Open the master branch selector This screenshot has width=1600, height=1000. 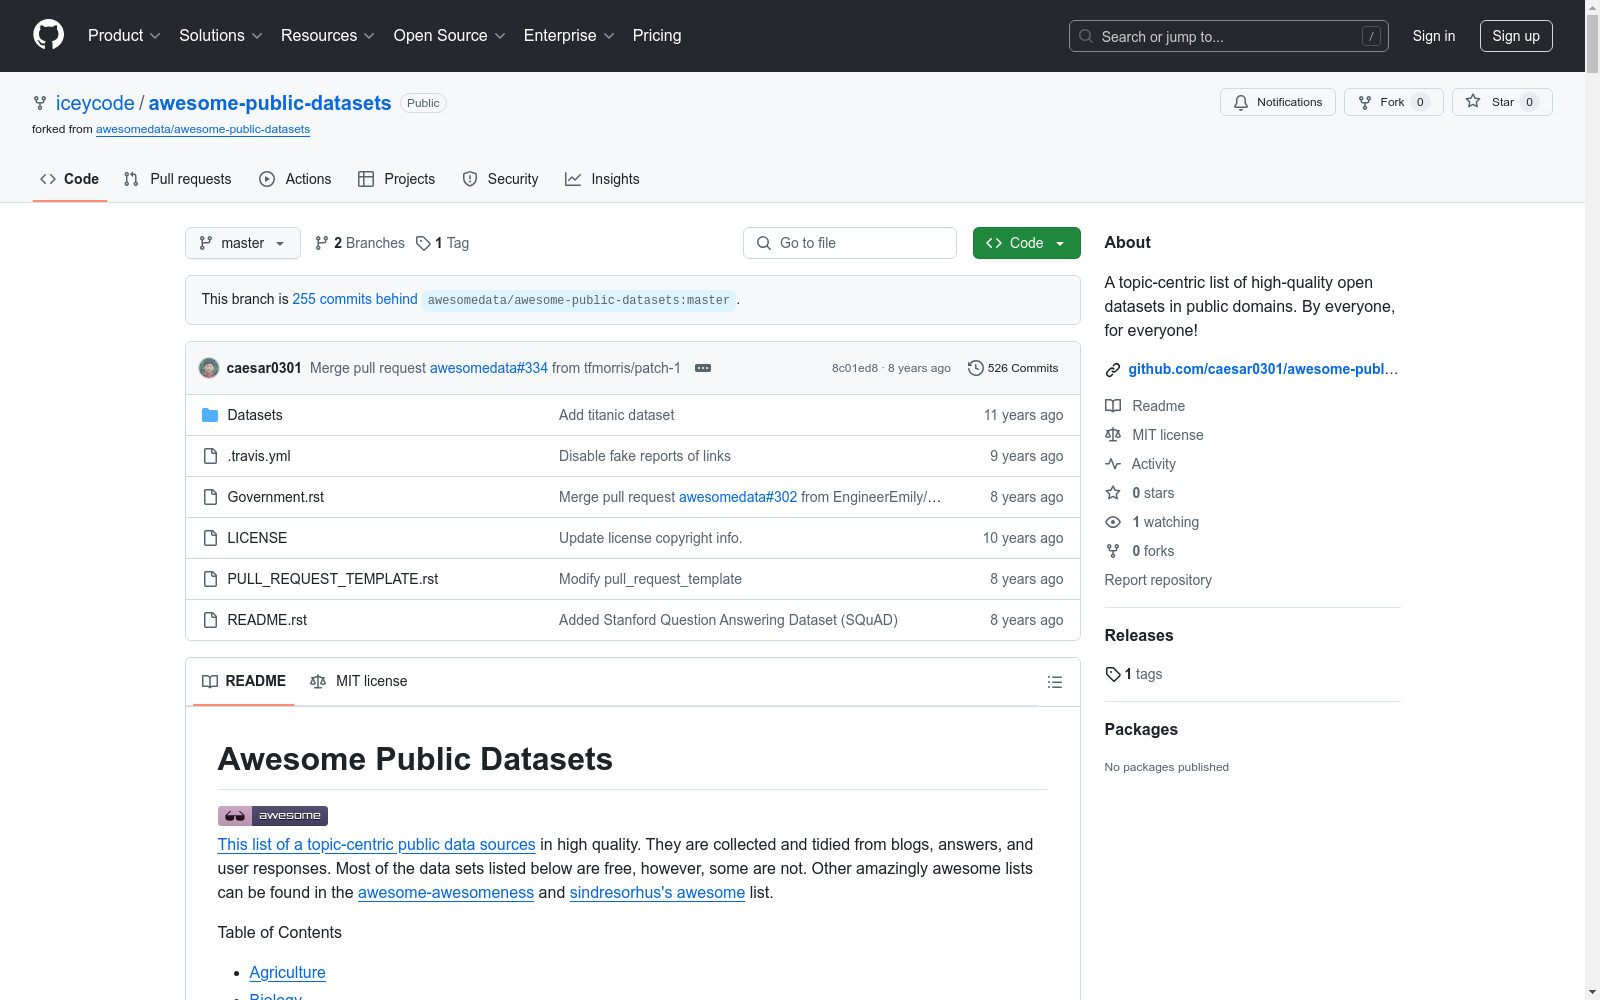pyautogui.click(x=243, y=243)
